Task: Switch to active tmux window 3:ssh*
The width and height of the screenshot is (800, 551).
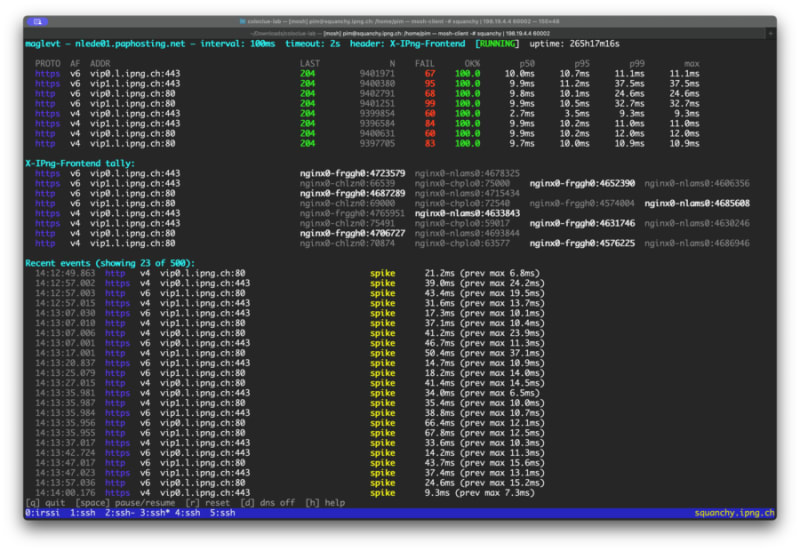Action: coord(155,513)
